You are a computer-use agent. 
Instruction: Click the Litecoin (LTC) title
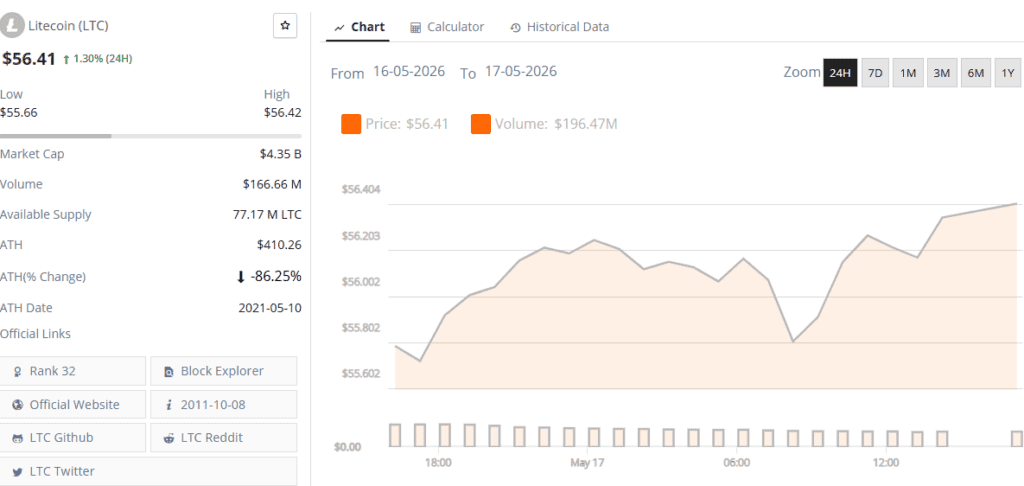68,26
